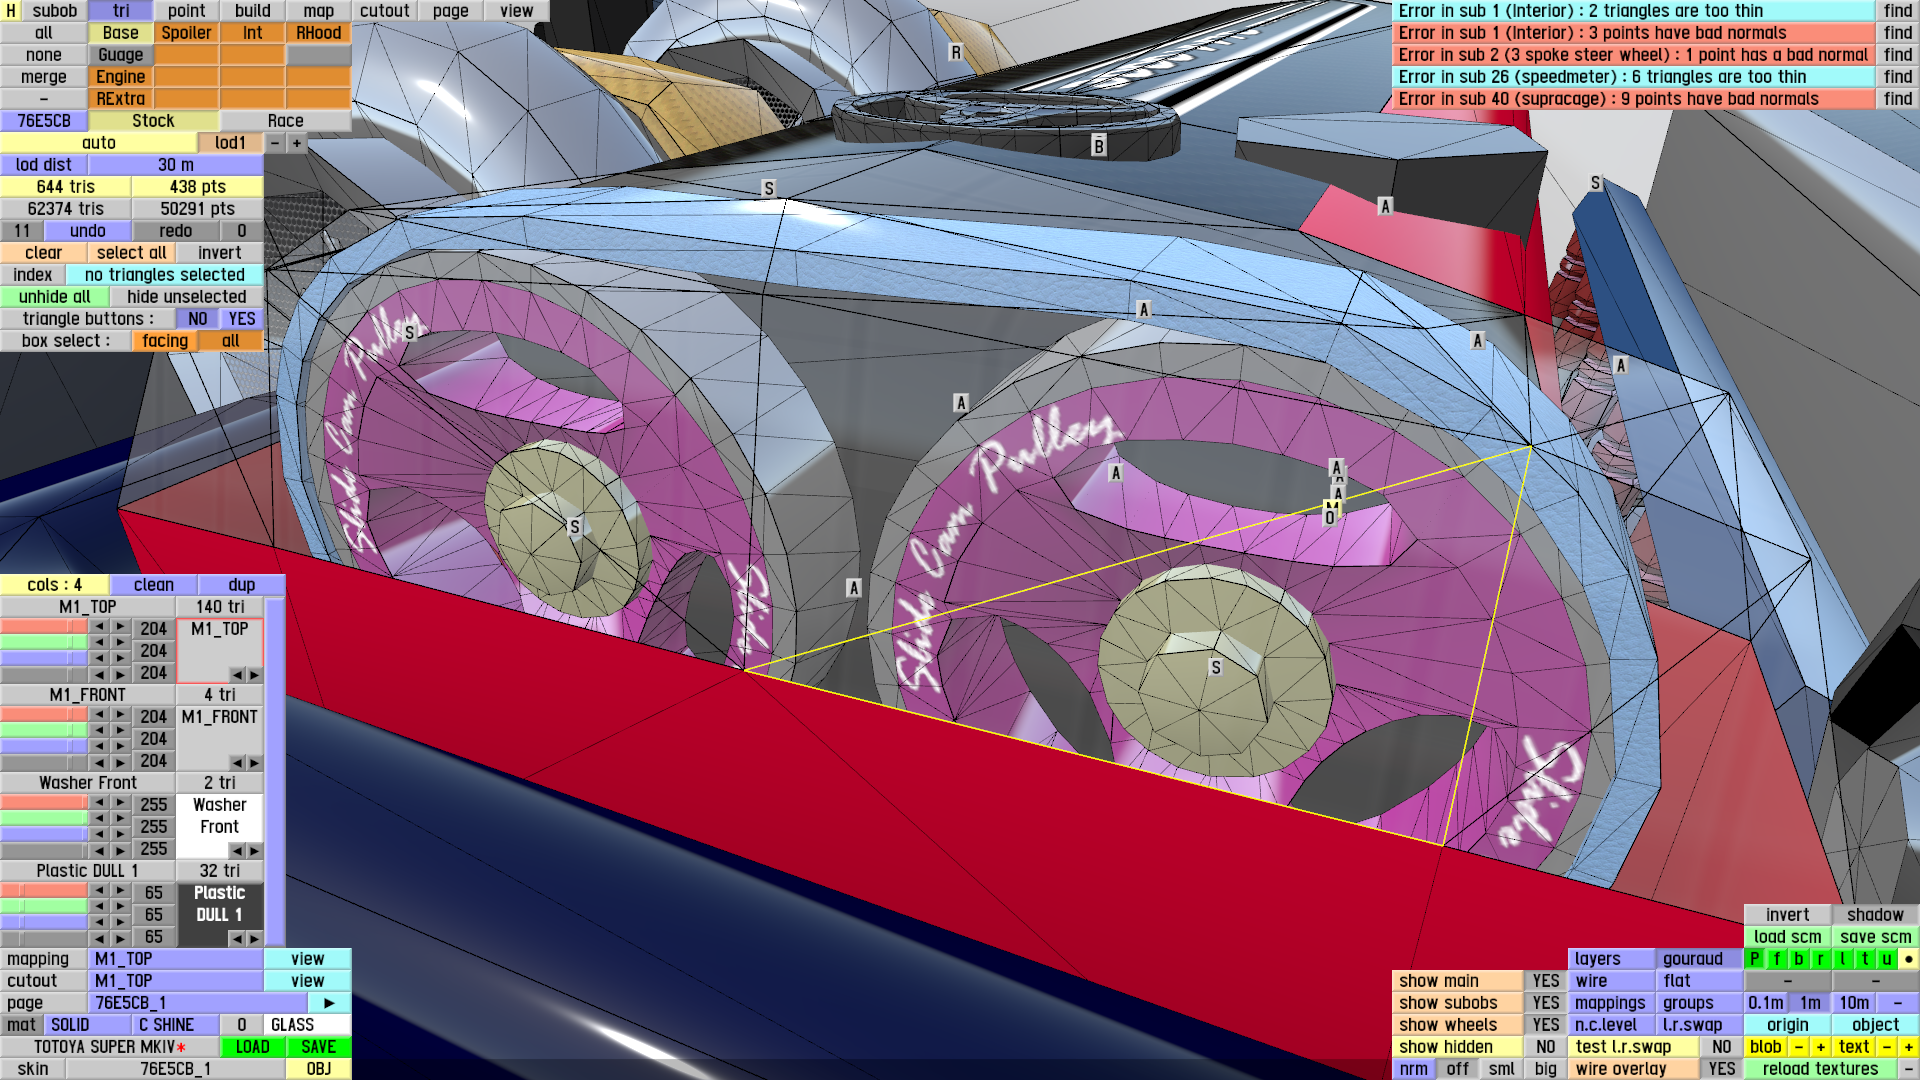Set triangle buttons to NO
1920x1080 pixels.
198,319
